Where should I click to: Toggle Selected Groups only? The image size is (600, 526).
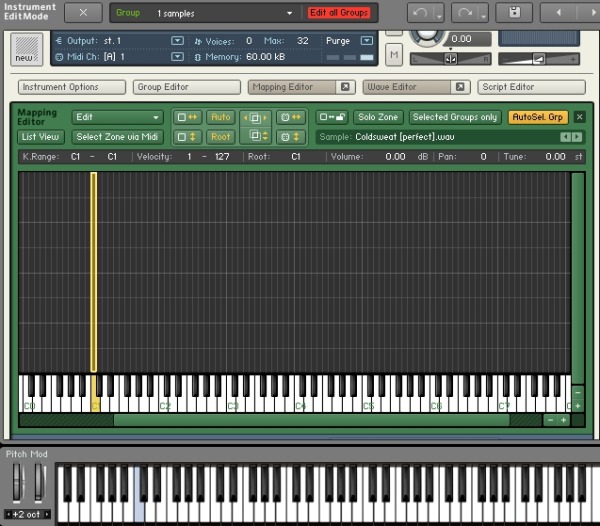(455, 117)
